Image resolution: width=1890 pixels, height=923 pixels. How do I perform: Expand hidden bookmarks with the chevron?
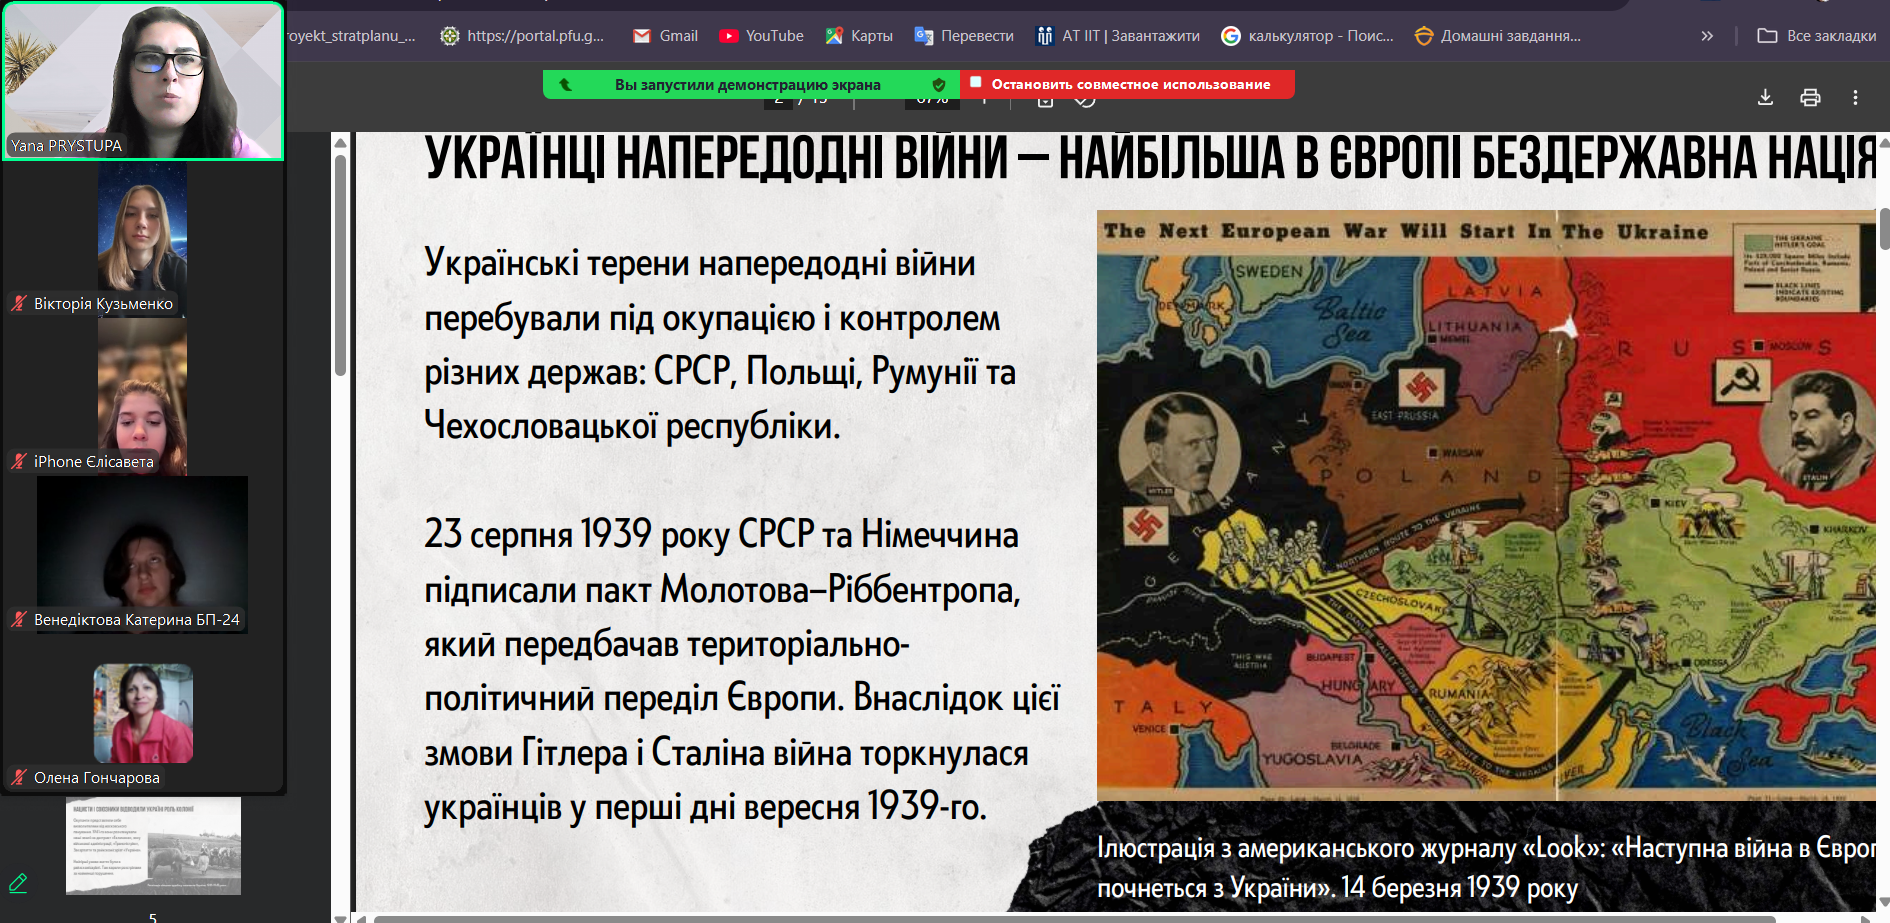(x=1707, y=36)
